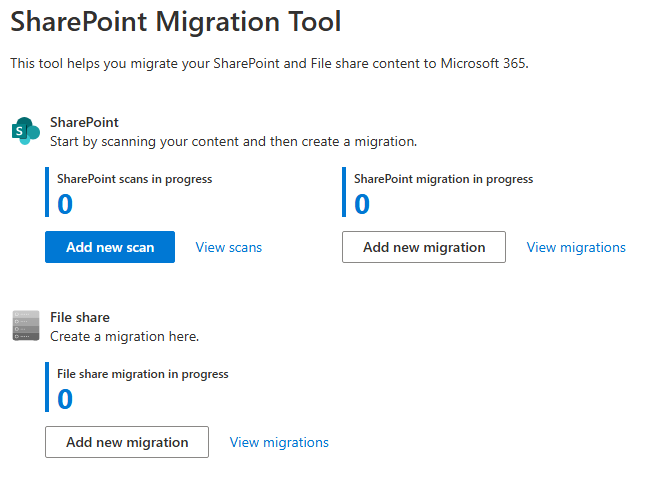Click the SharePoint migration in progress count
Screen dimensions: 661x492
tap(362, 204)
